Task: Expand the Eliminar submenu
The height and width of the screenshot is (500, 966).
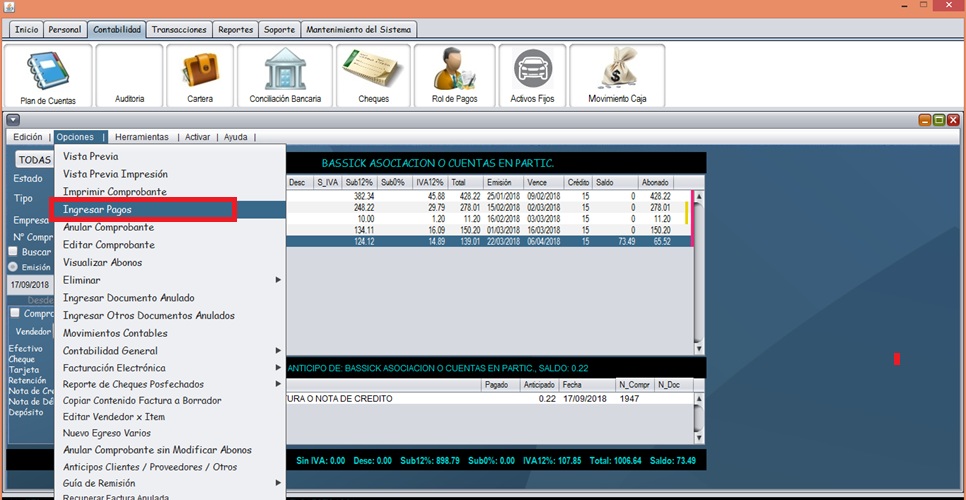Action: pos(170,280)
